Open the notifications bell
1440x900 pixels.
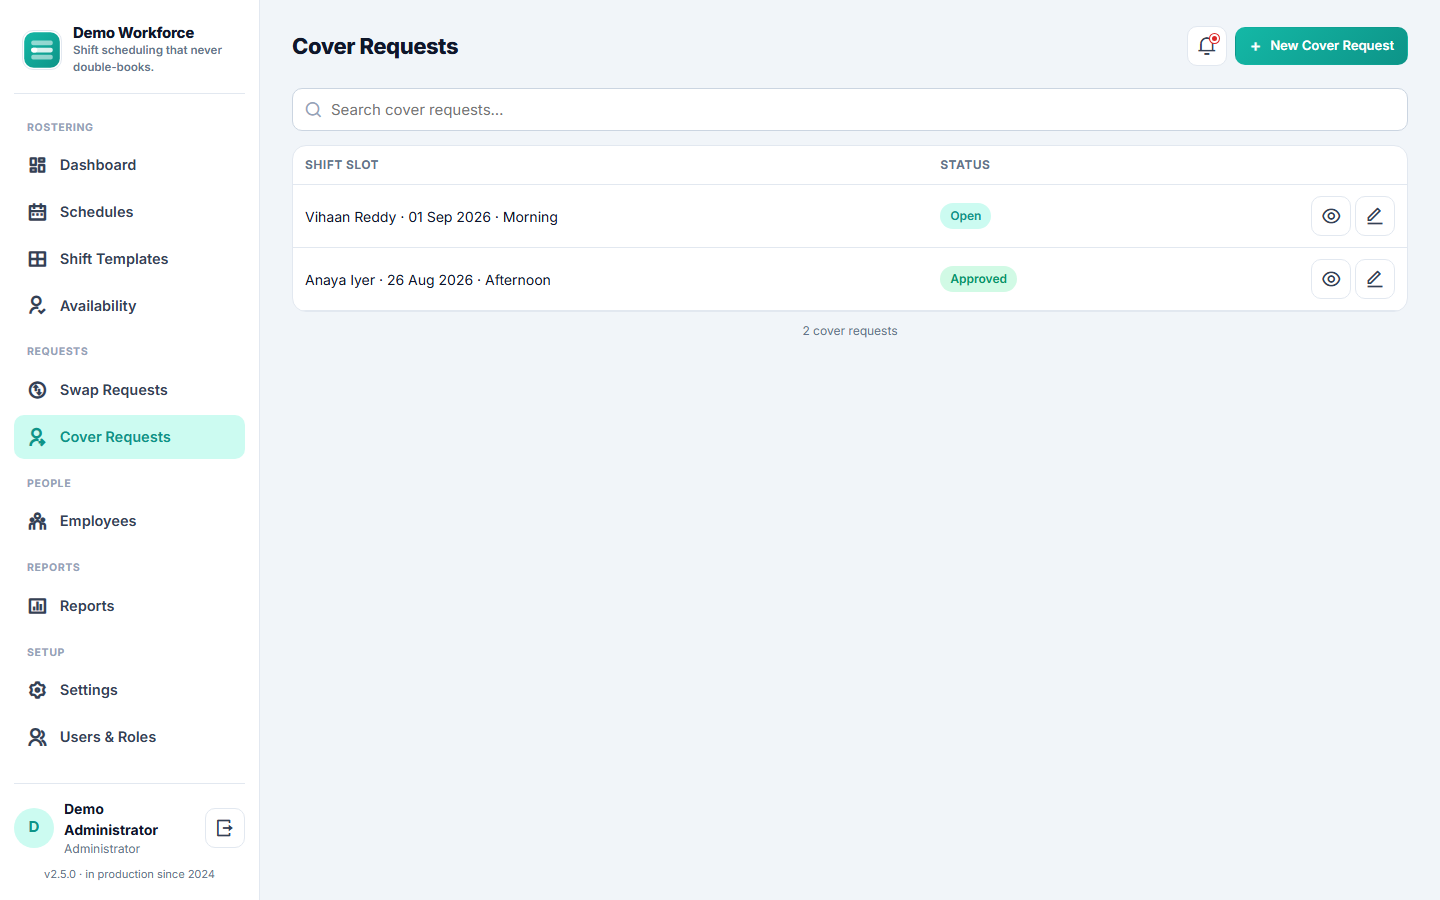[x=1207, y=46]
